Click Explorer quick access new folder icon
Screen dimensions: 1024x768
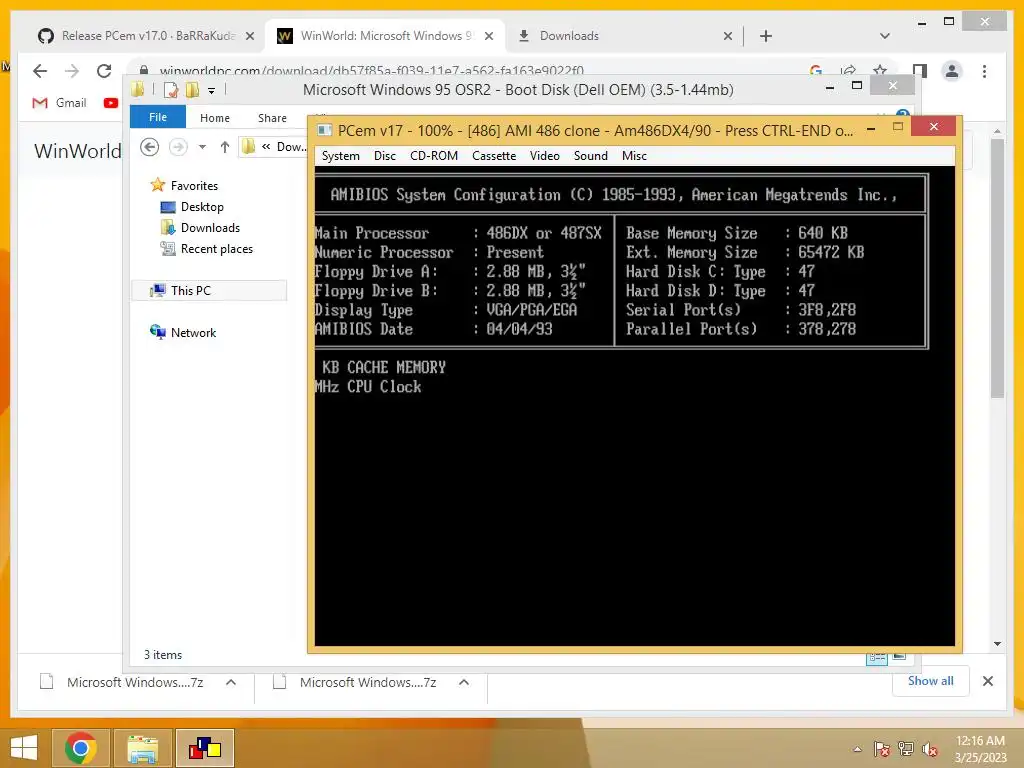(x=192, y=89)
